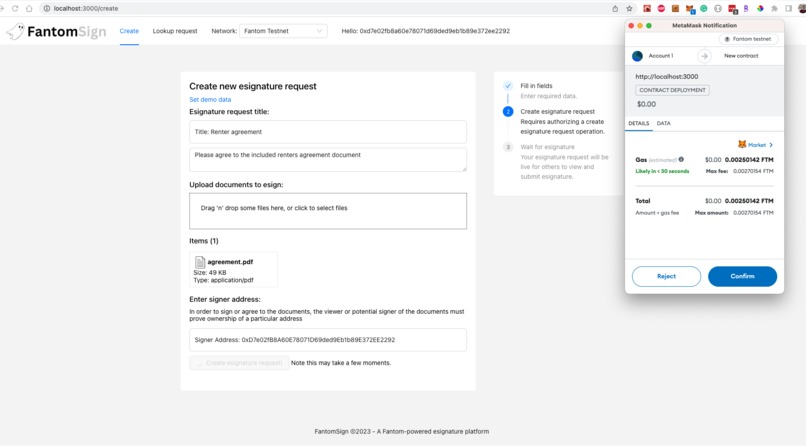
Task: Click the agreement.pdf file icon
Action: tap(200, 262)
